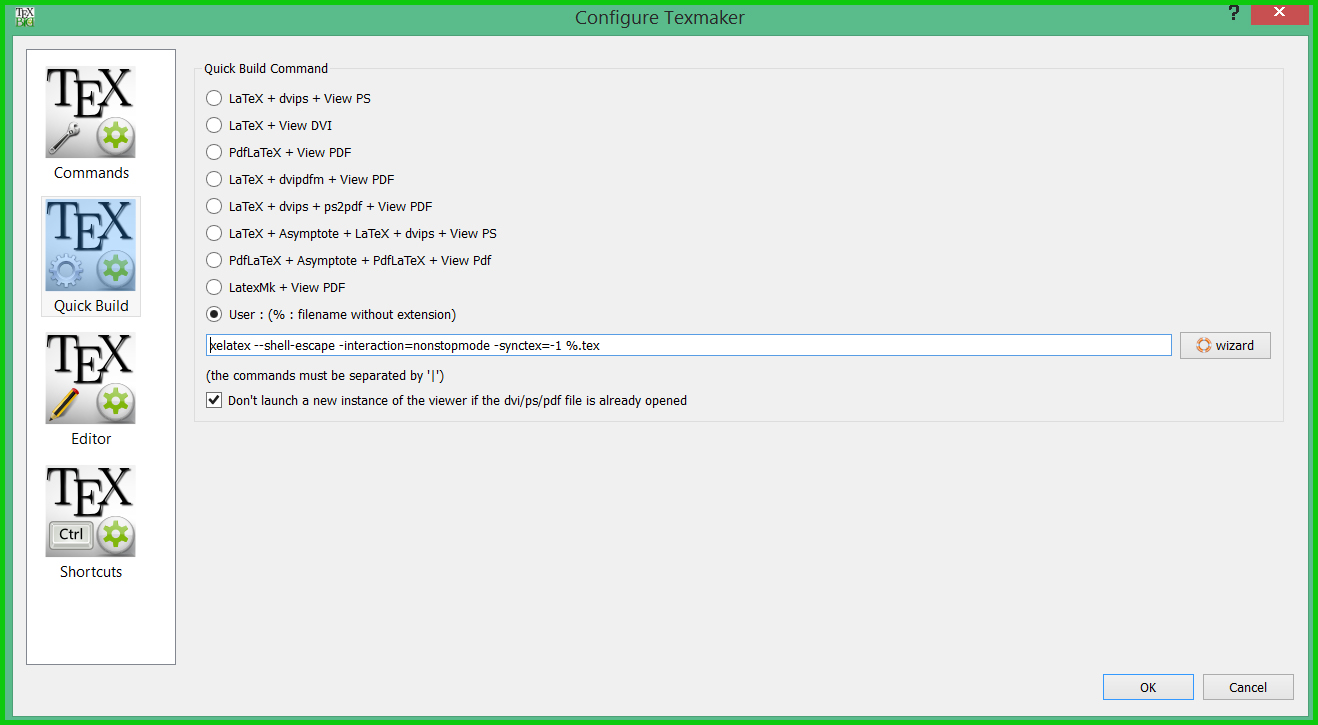Select the Quick Build settings icon
This screenshot has width=1318, height=725.
91,256
